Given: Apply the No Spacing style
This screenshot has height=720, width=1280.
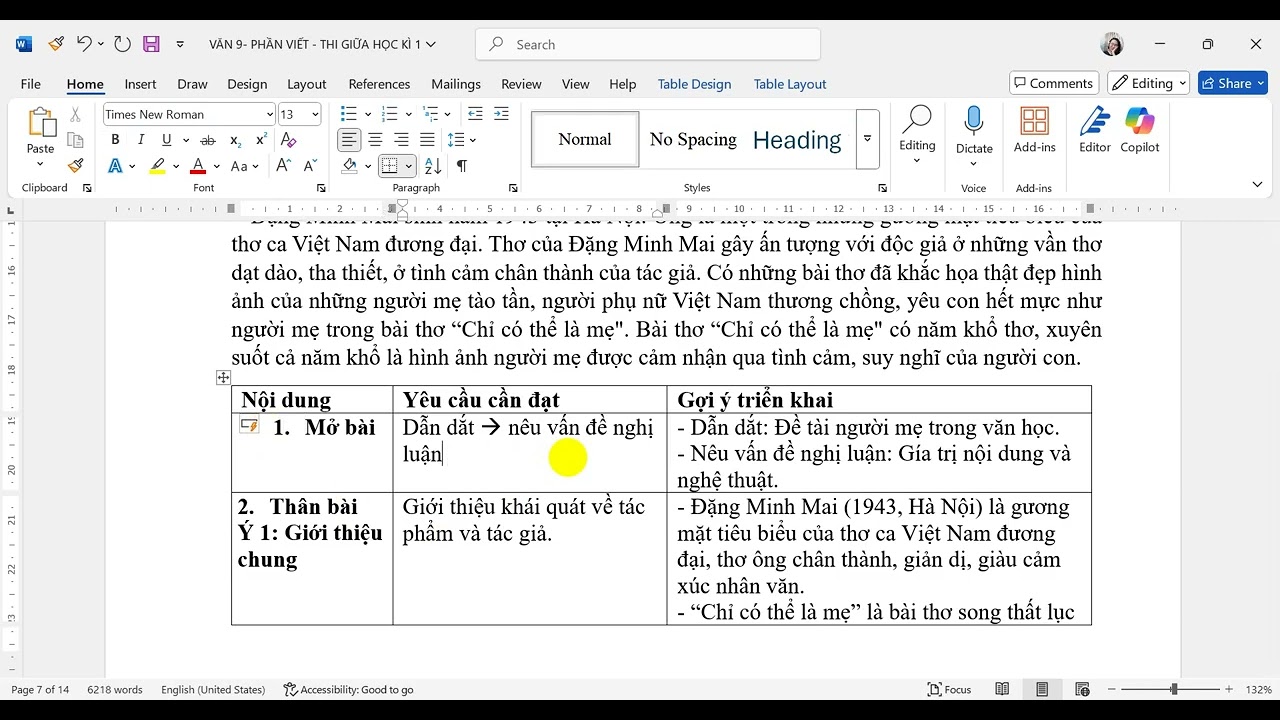Looking at the screenshot, I should point(693,139).
